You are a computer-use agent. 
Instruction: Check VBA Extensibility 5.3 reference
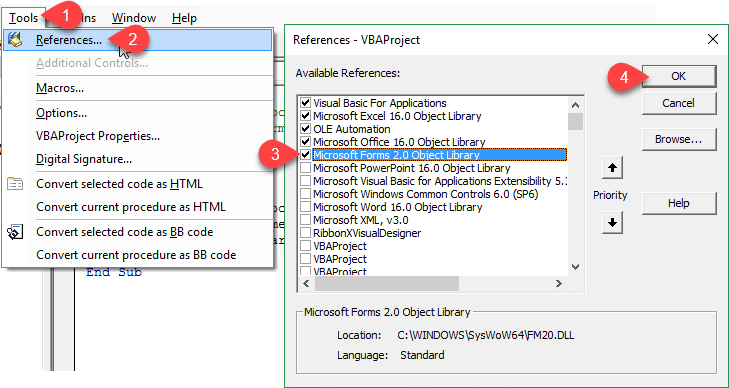point(305,181)
